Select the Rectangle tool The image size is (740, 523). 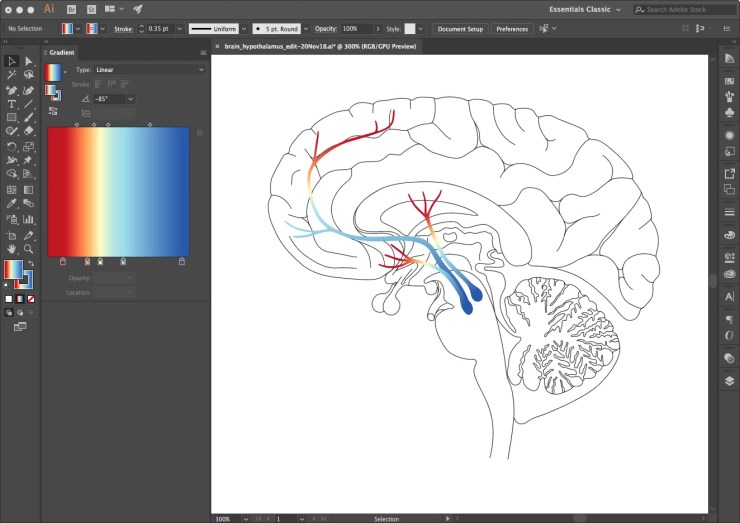(11, 117)
